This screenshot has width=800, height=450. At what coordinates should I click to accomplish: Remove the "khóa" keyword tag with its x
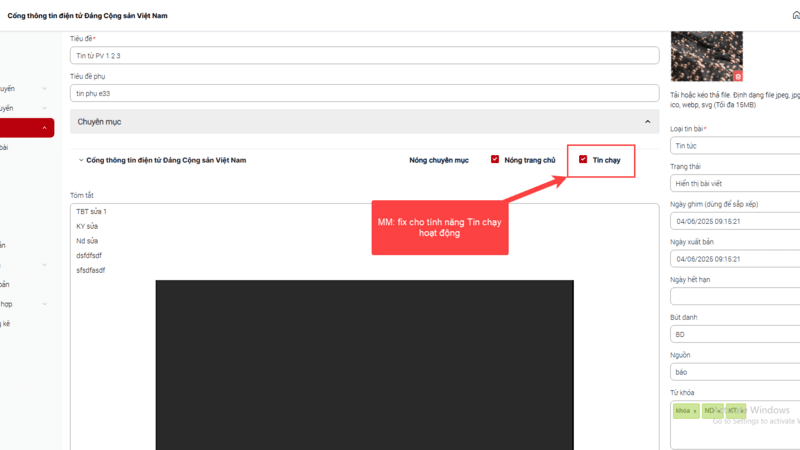point(695,411)
